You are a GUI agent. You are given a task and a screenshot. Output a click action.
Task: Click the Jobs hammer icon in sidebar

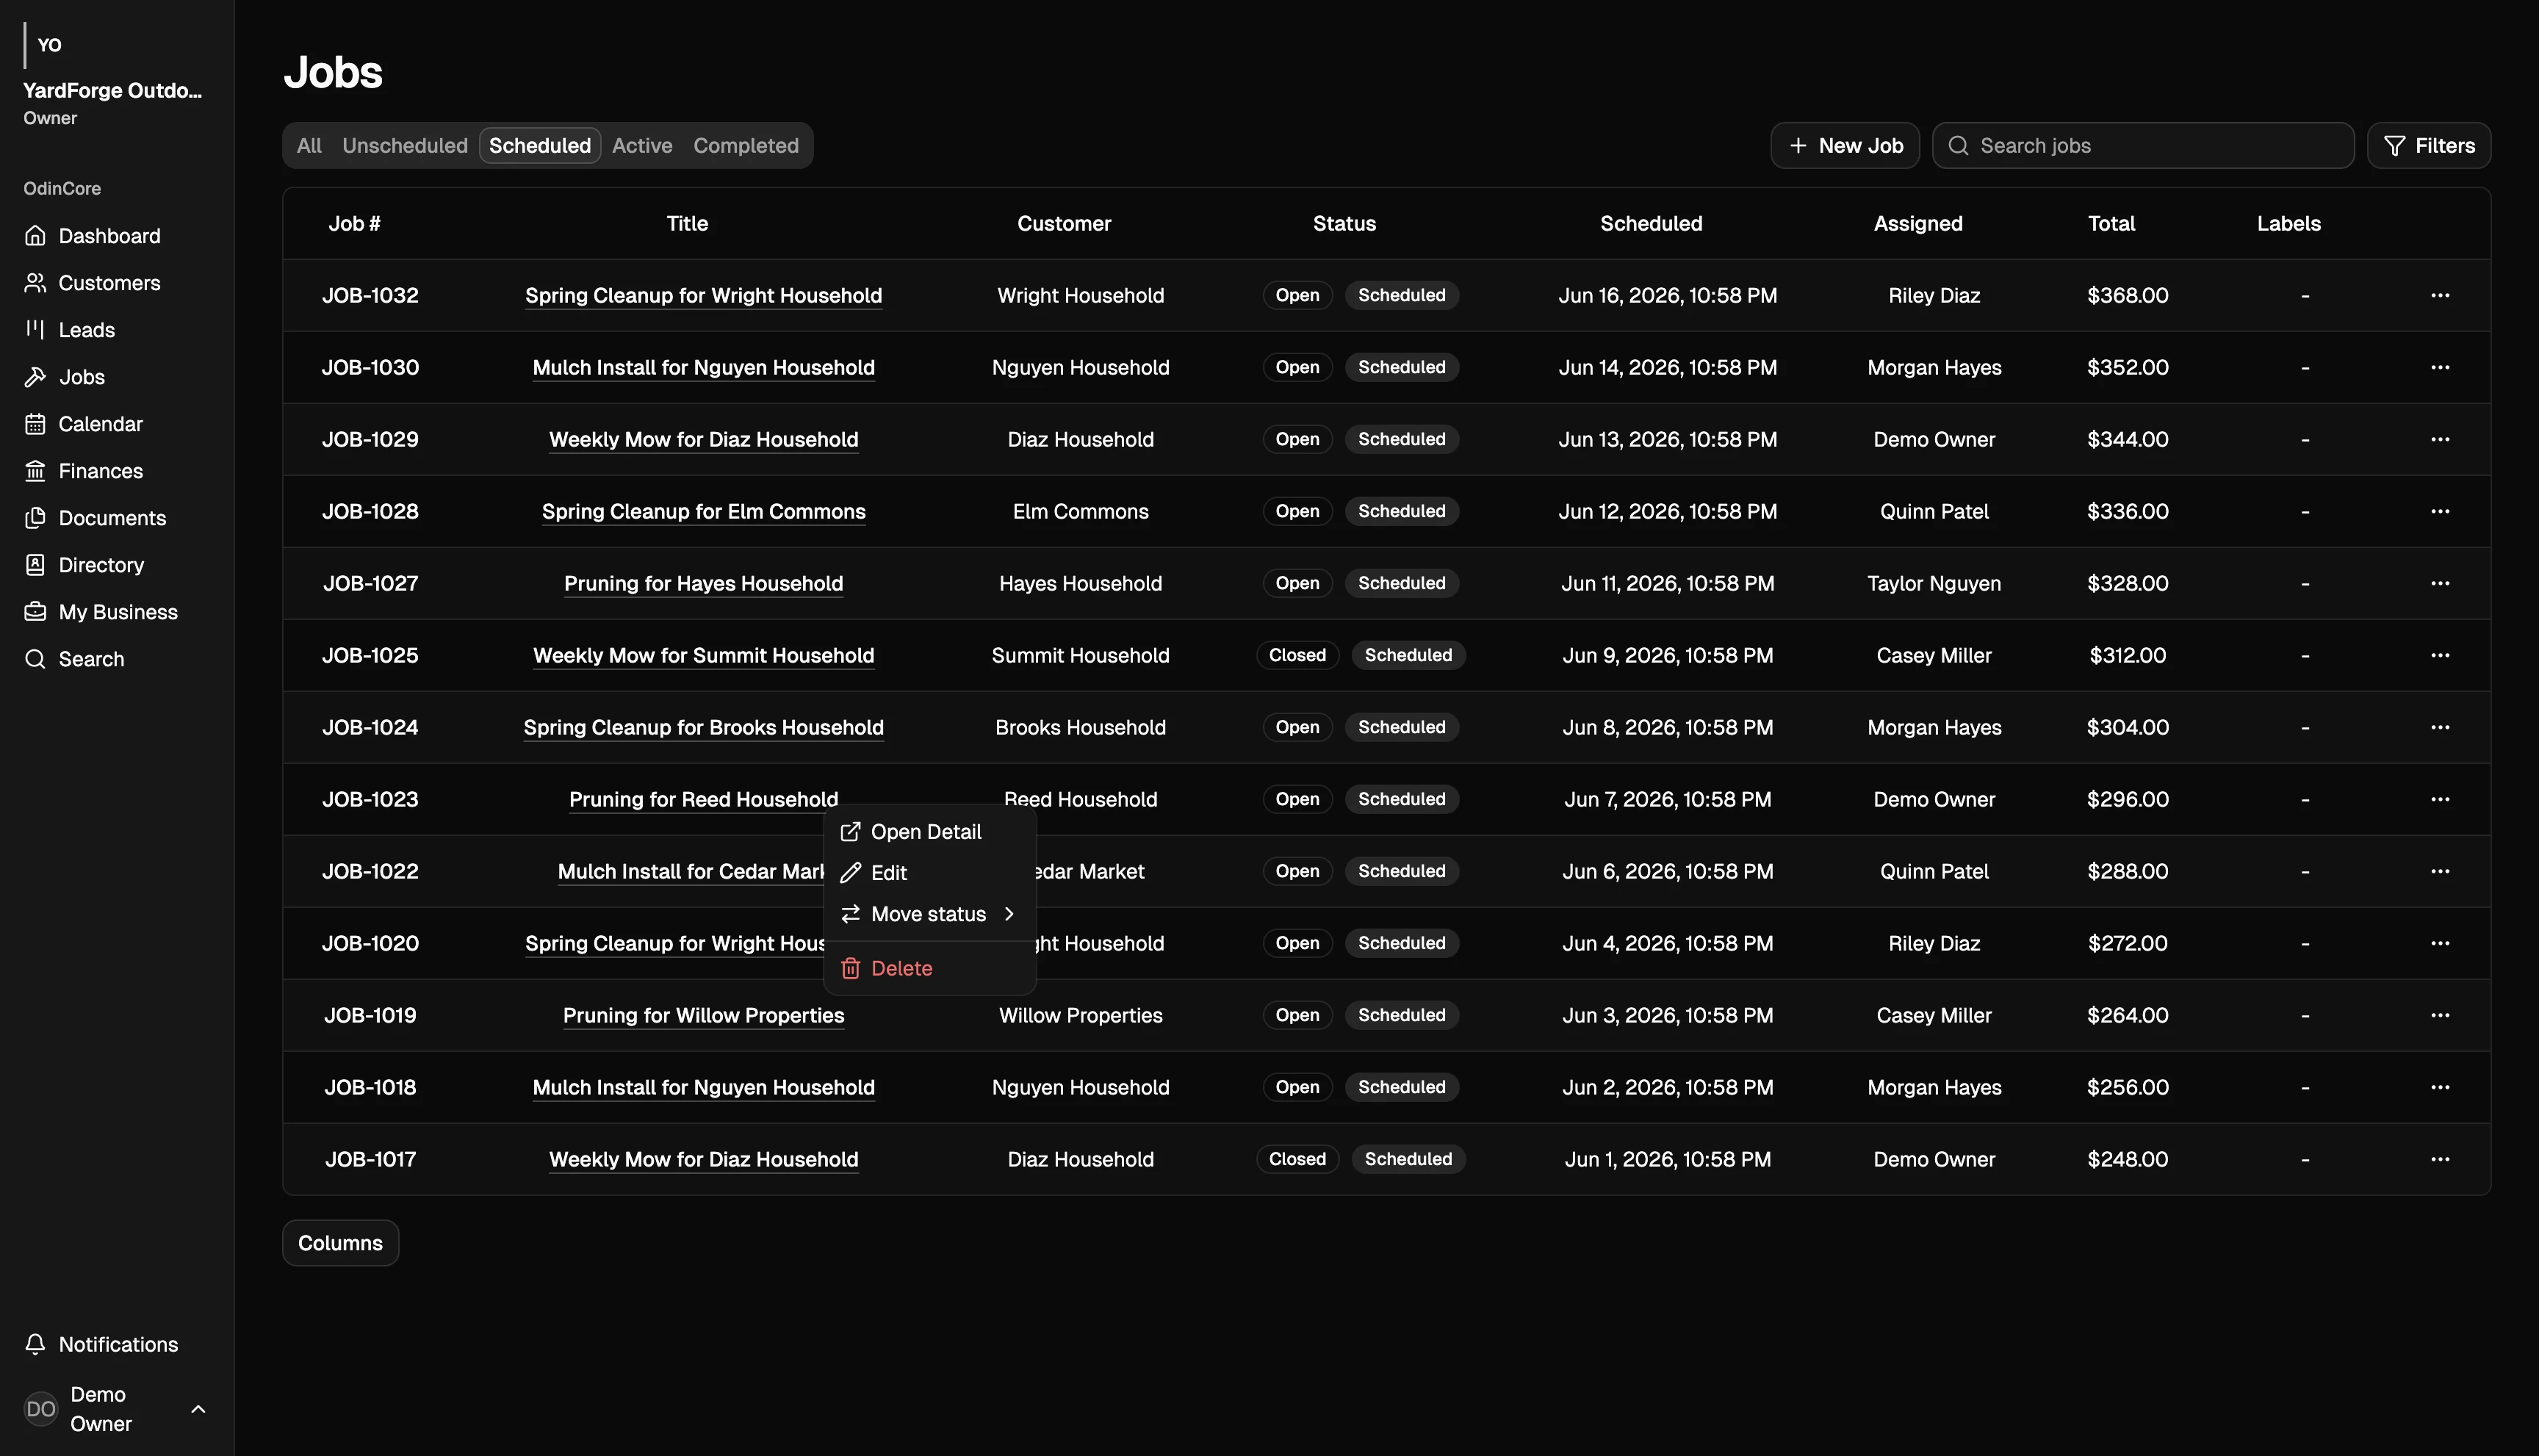pyautogui.click(x=35, y=377)
